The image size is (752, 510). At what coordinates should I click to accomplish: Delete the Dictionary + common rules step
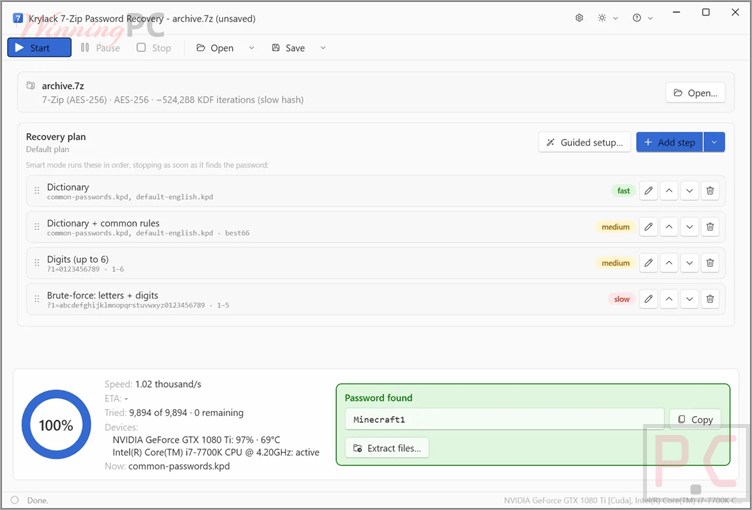point(710,226)
